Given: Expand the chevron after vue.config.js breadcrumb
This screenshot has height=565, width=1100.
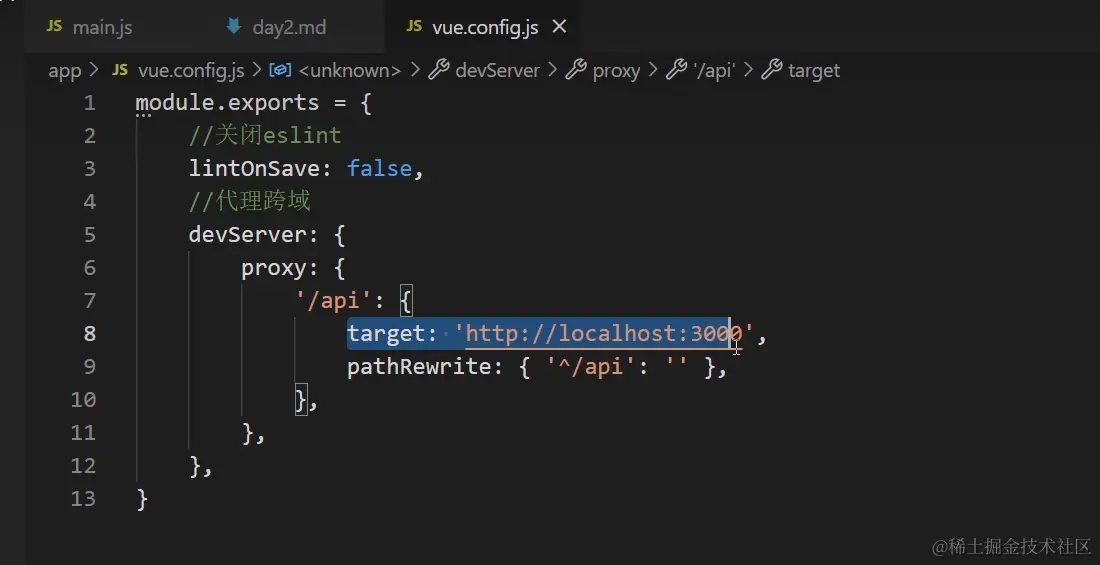Looking at the screenshot, I should (257, 71).
